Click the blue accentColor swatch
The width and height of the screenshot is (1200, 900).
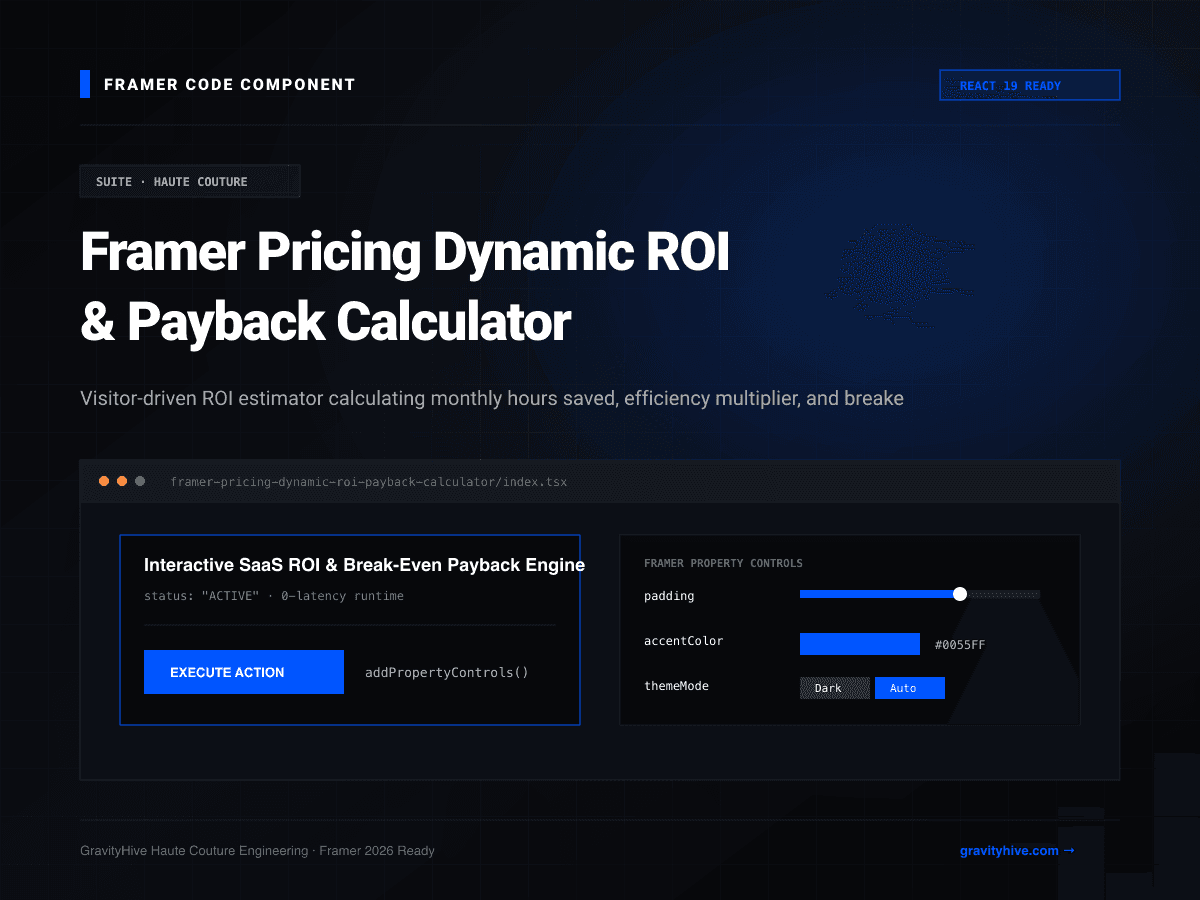point(860,644)
